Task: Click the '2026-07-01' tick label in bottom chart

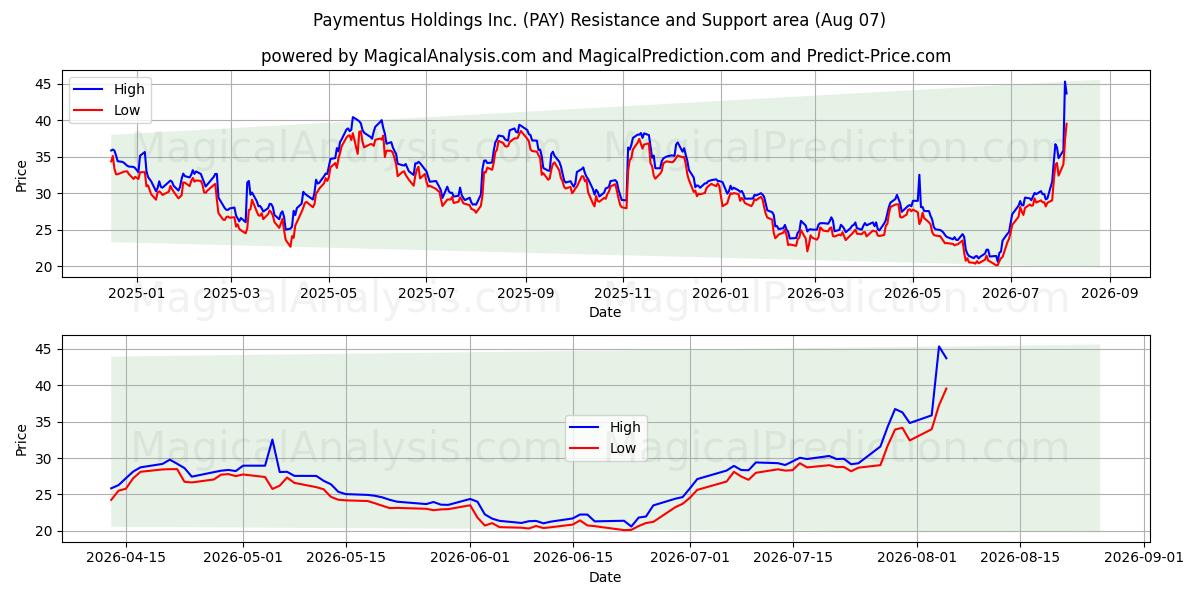Action: point(690,558)
